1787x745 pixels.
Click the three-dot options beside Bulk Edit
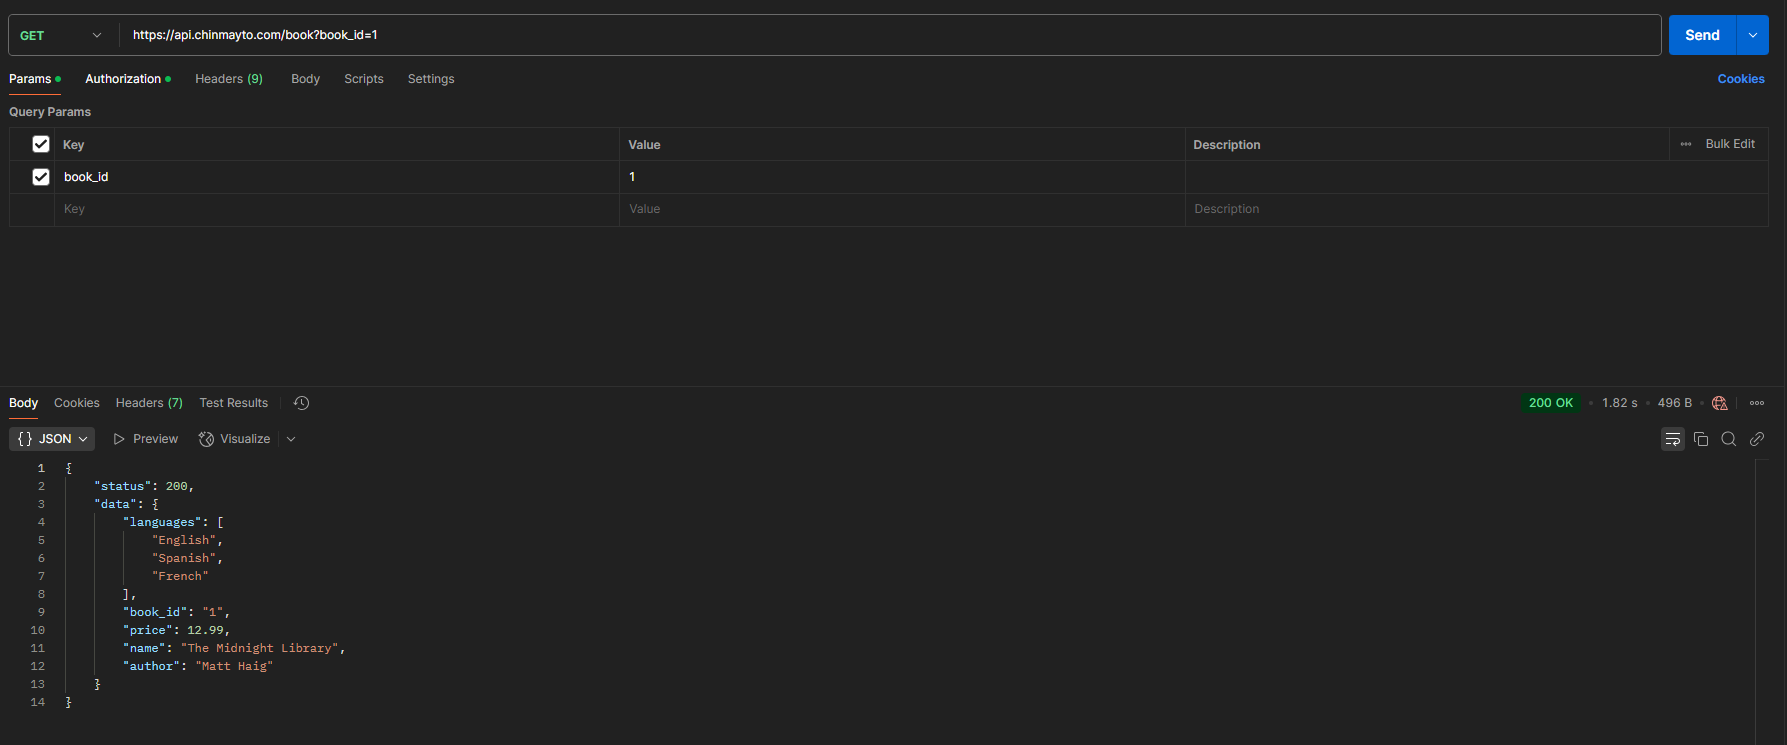pos(1686,144)
